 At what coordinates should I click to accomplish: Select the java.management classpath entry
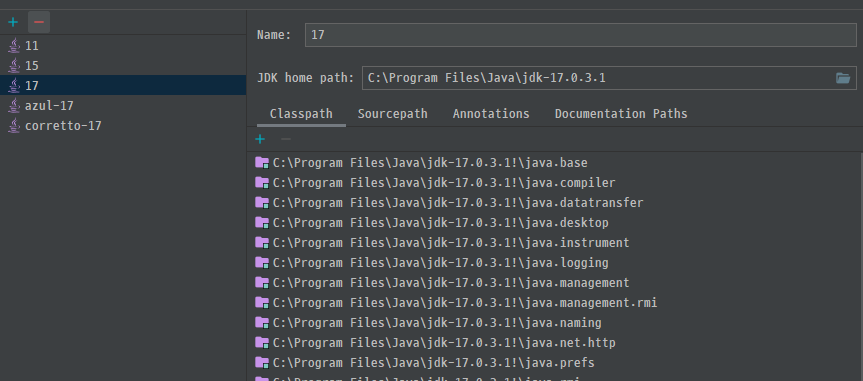click(x=553, y=282)
